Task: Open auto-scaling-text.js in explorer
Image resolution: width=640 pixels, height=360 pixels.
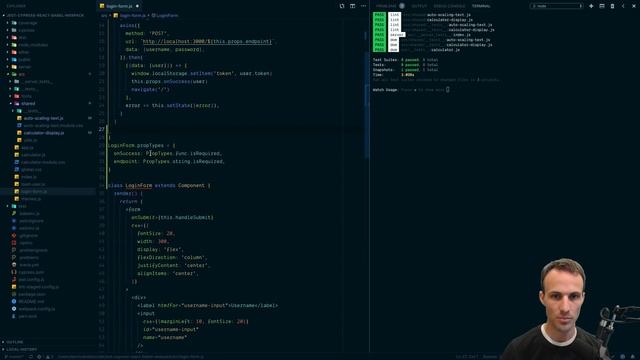Action: (x=43, y=118)
